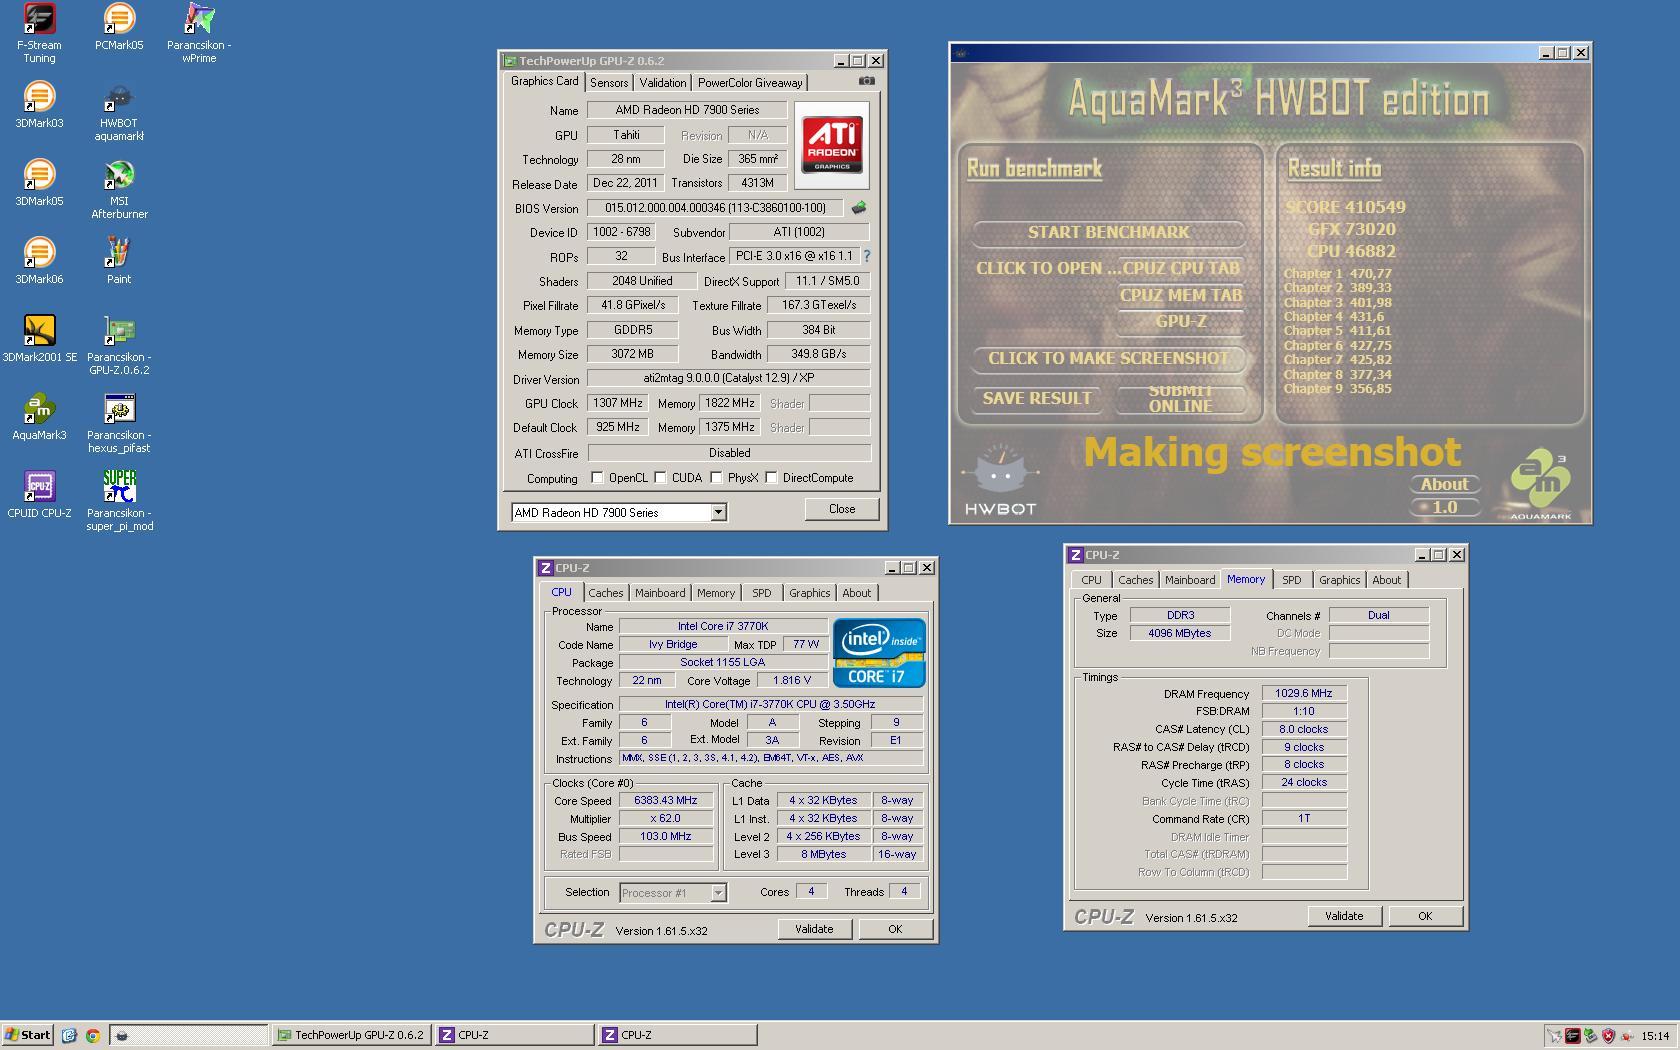
Task: Enable the OpenCL checkbox in GPU-Z
Action: coord(598,478)
